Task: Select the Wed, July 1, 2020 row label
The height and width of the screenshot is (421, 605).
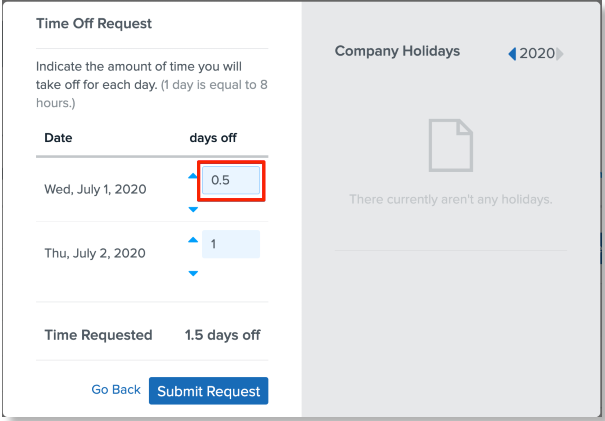Action: click(97, 189)
